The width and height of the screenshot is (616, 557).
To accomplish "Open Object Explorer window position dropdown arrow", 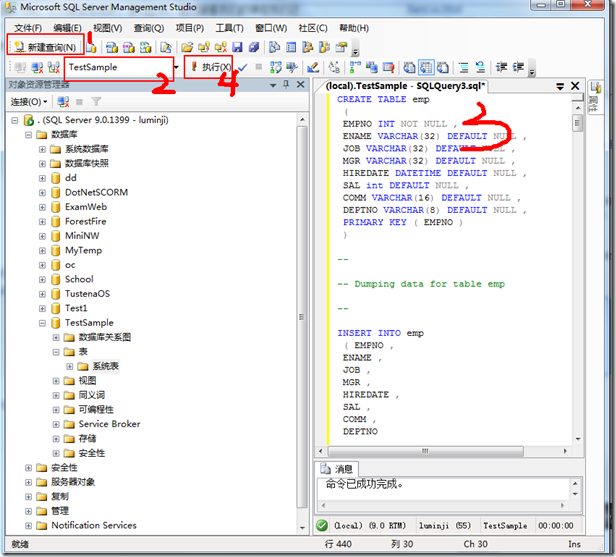I will click(x=273, y=85).
